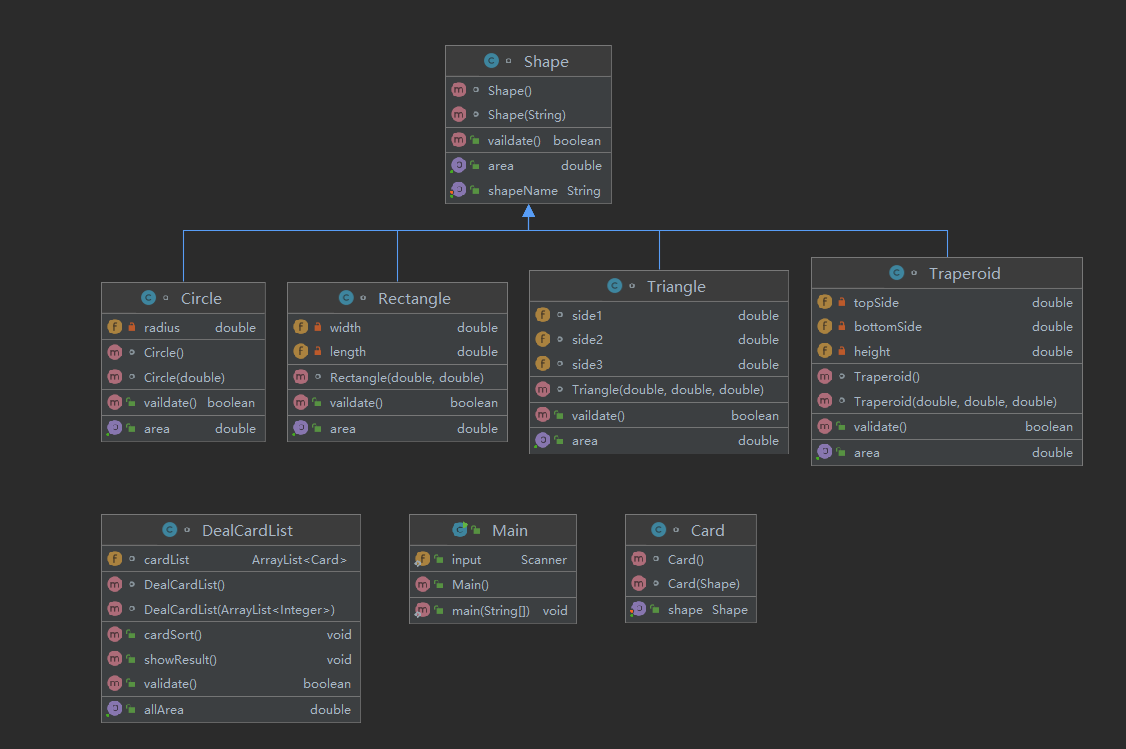Click the Scanner type of input field

544,559
